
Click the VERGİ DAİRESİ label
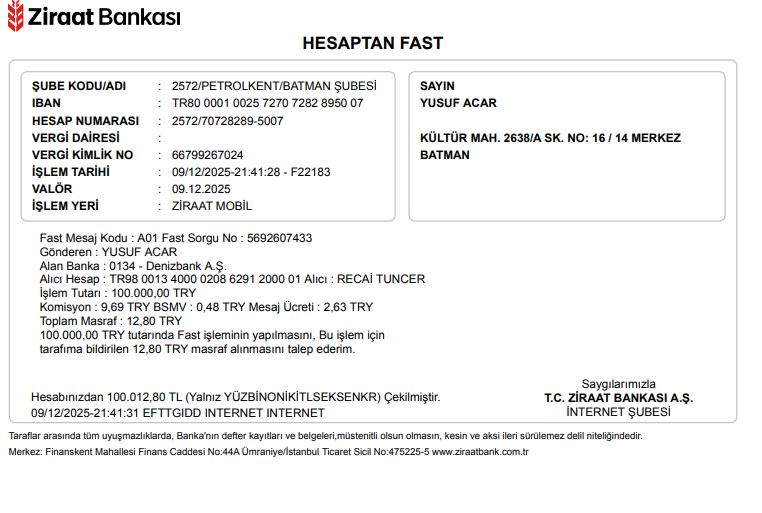(x=76, y=138)
